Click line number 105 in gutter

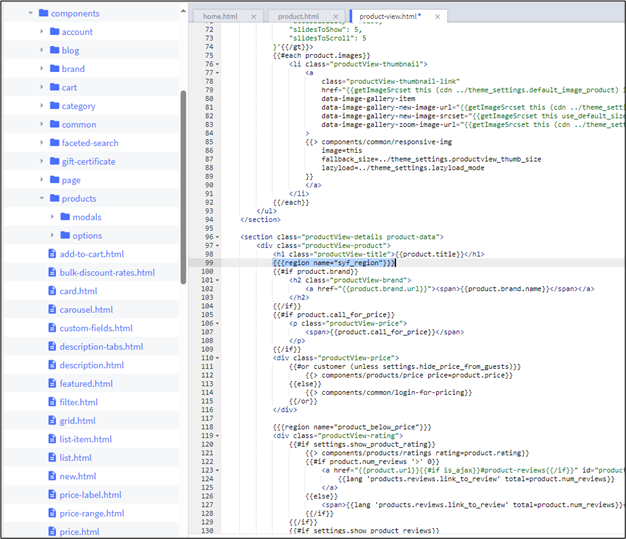point(207,315)
